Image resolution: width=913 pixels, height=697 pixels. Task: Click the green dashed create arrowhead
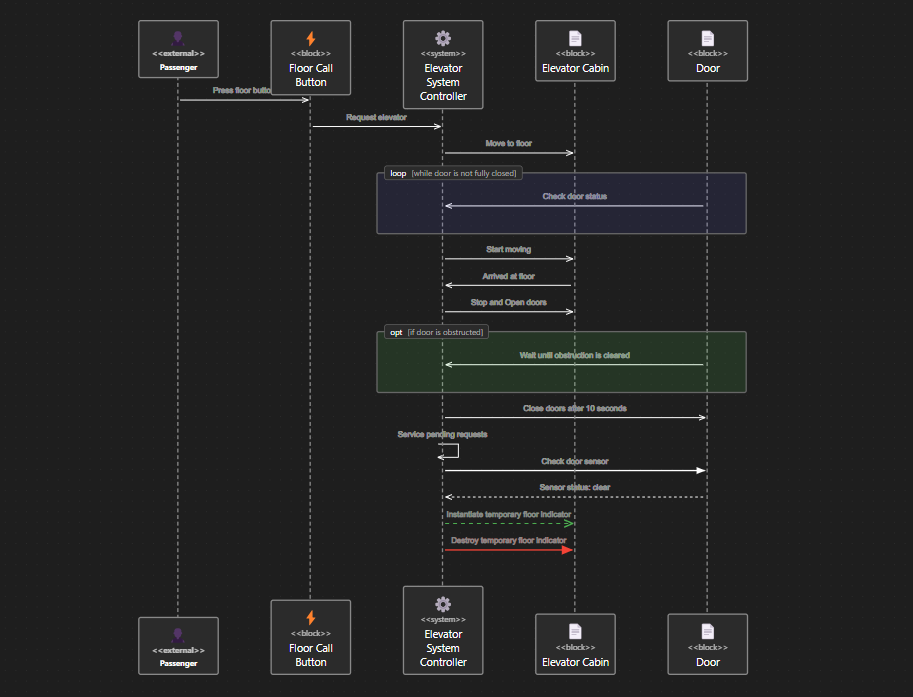point(569,523)
